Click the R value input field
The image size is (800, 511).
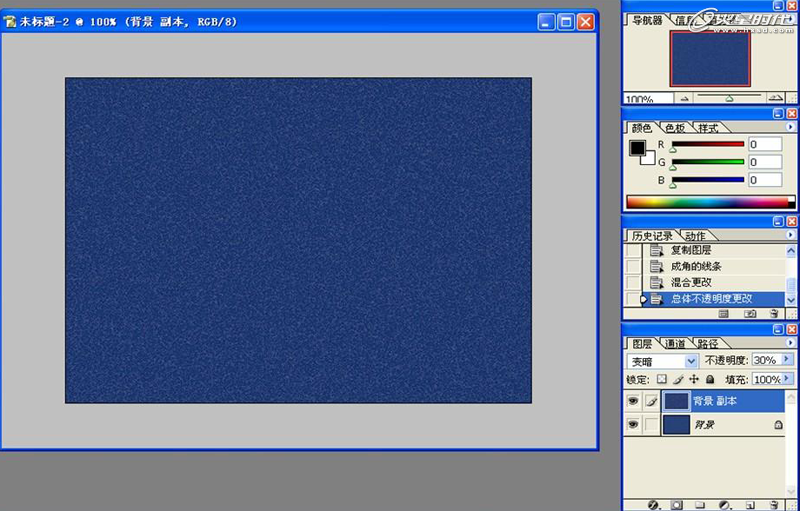pyautogui.click(x=765, y=145)
